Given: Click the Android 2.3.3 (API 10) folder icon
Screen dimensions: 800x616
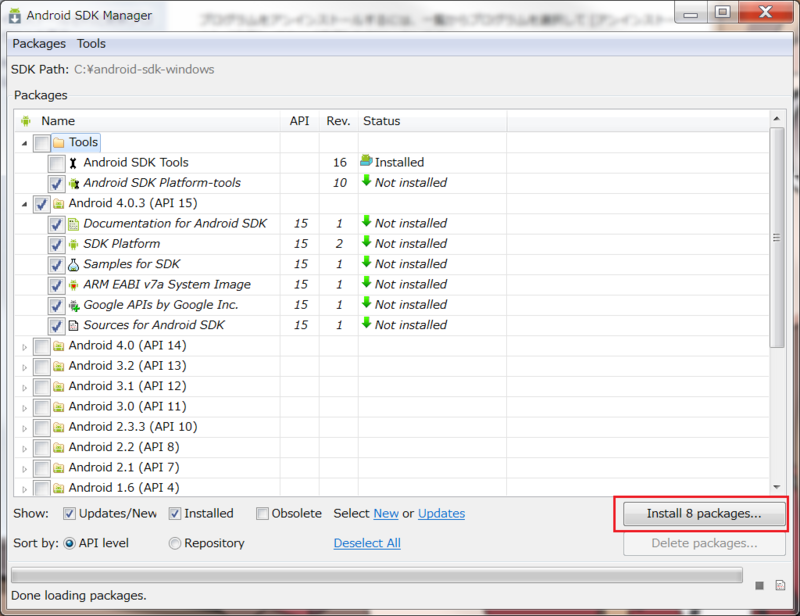Looking at the screenshot, I should (x=59, y=427).
